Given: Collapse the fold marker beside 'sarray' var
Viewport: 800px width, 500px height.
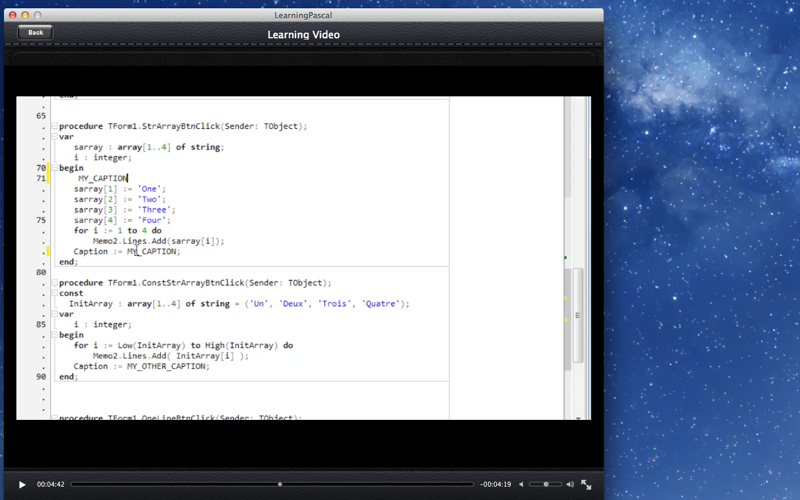Looking at the screenshot, I should point(54,137).
